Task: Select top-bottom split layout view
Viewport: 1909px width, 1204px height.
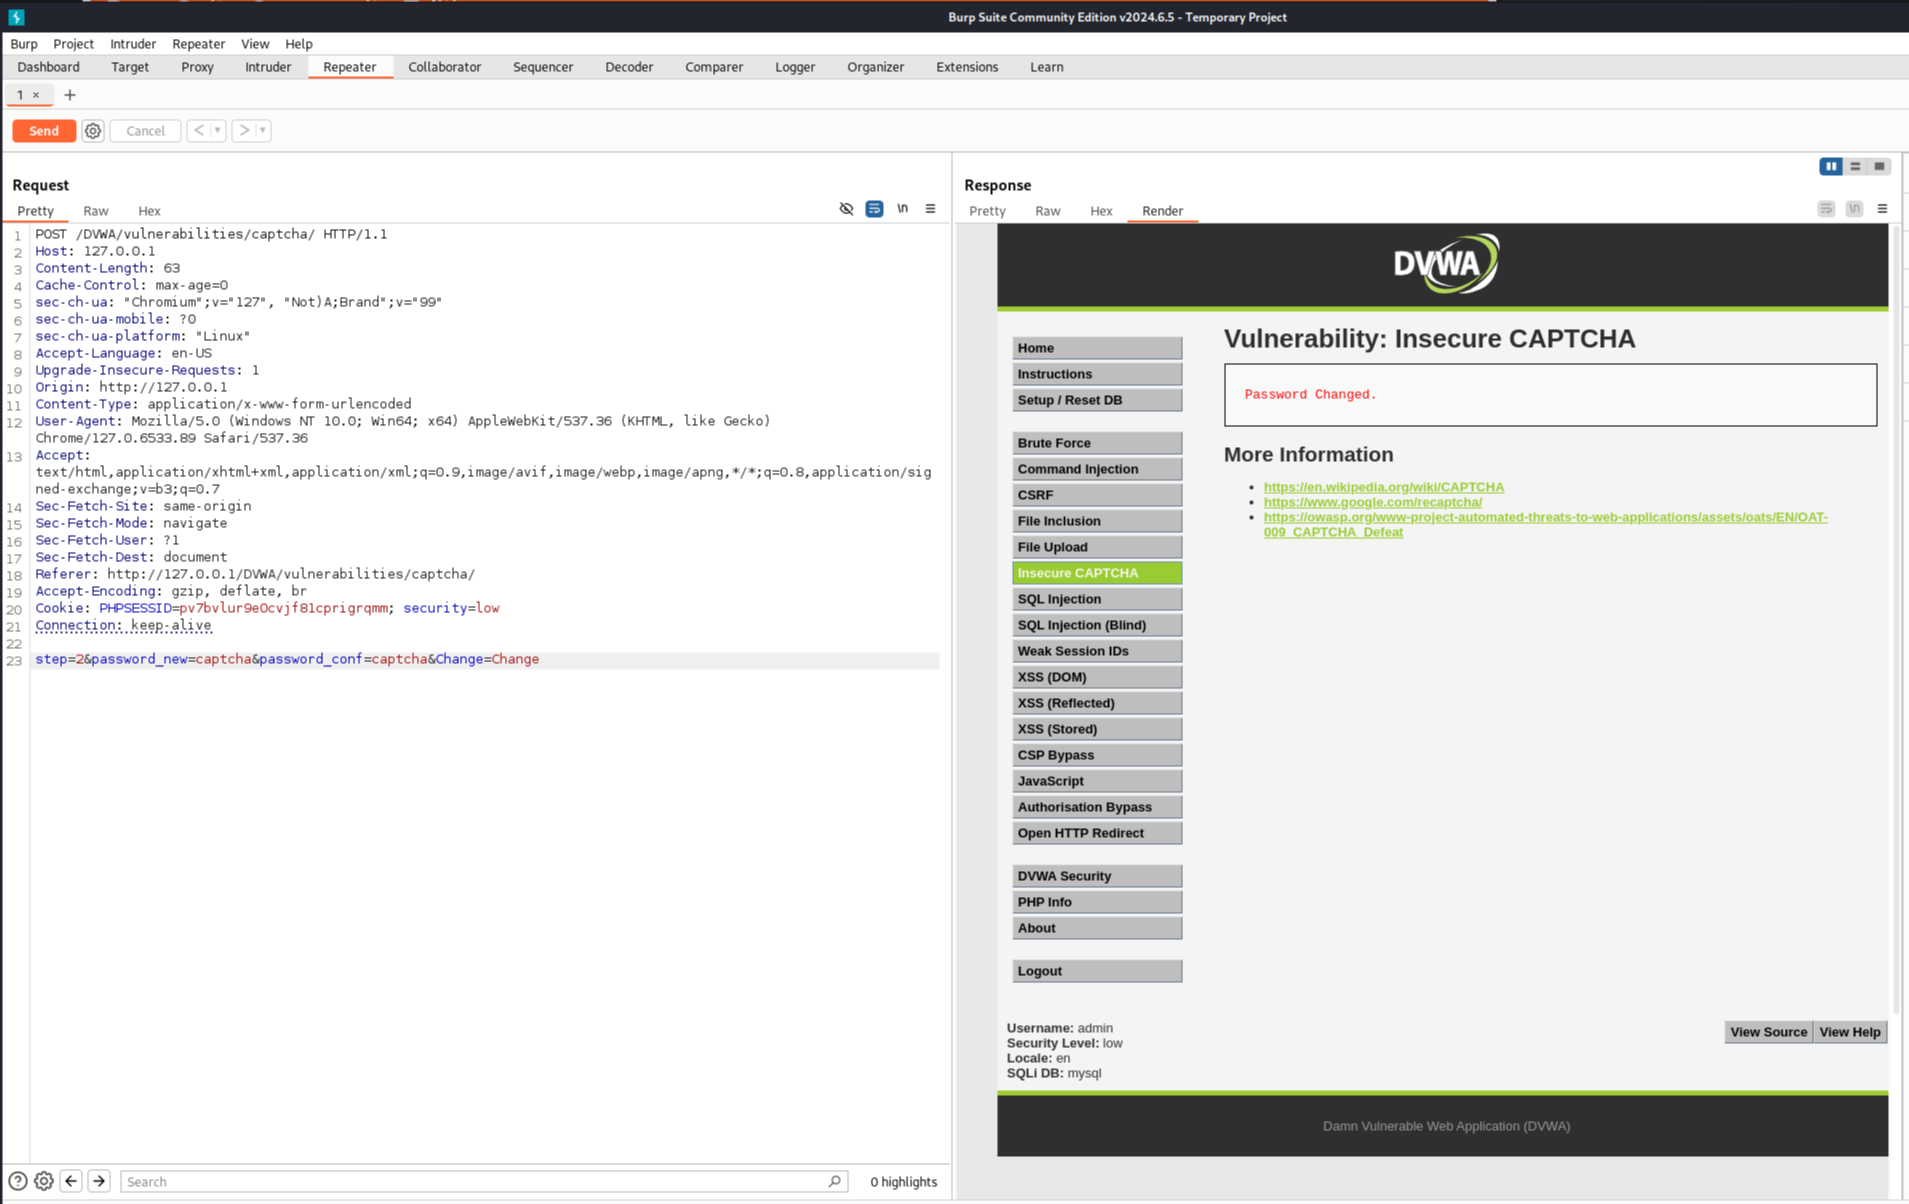Action: pyautogui.click(x=1855, y=167)
